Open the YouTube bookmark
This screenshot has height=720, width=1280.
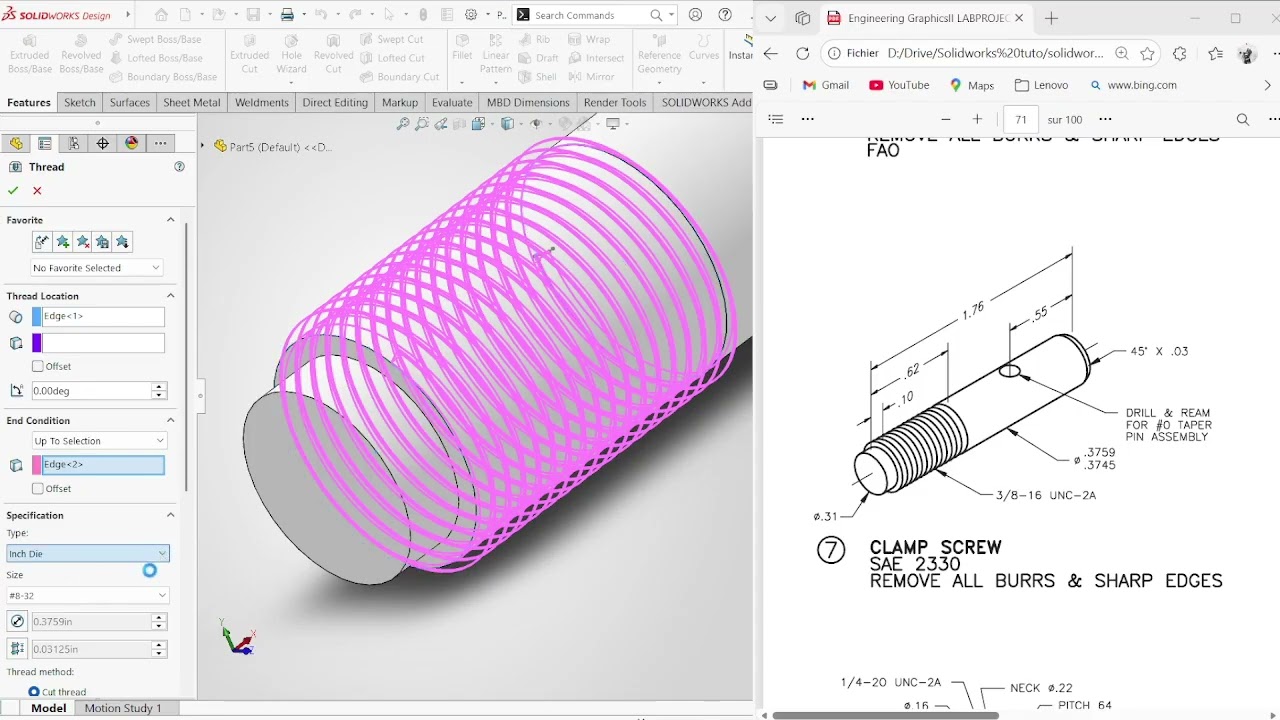[899, 85]
